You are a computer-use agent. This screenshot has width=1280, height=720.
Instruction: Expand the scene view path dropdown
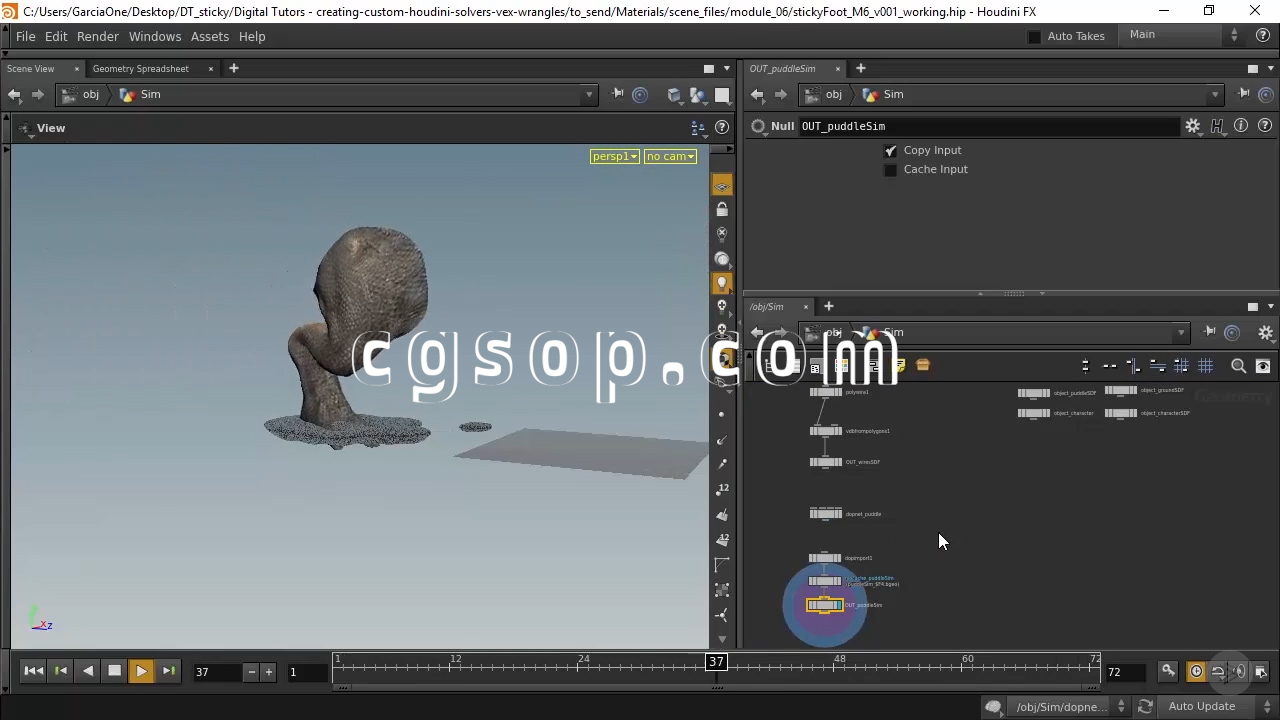click(588, 95)
